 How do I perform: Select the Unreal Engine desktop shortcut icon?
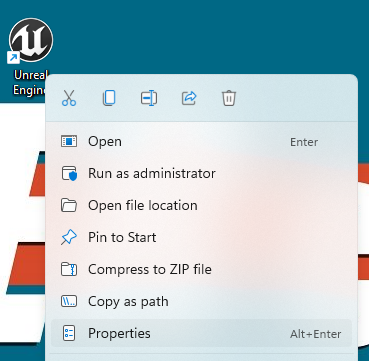(31, 40)
